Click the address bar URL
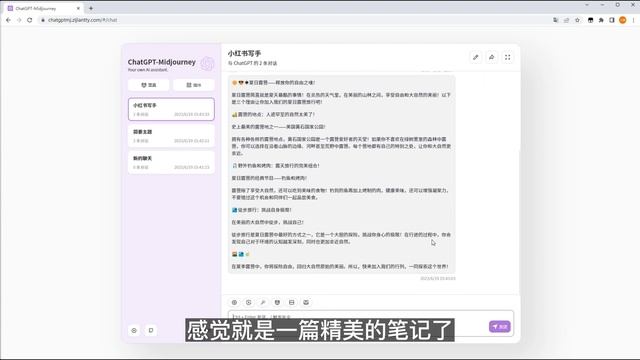This screenshot has height=360, width=640. click(82, 20)
